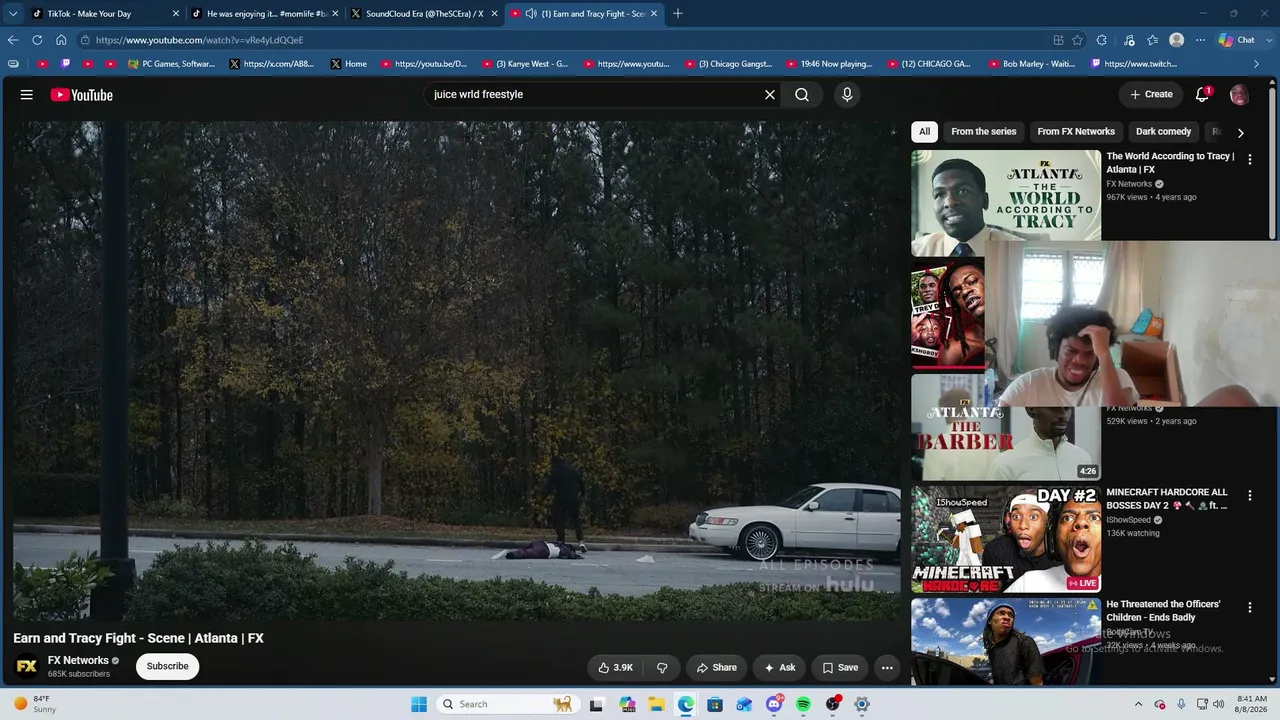Screen dimensions: 1280x720
Task: Like the video with 3.9K likes
Action: click(x=616, y=668)
